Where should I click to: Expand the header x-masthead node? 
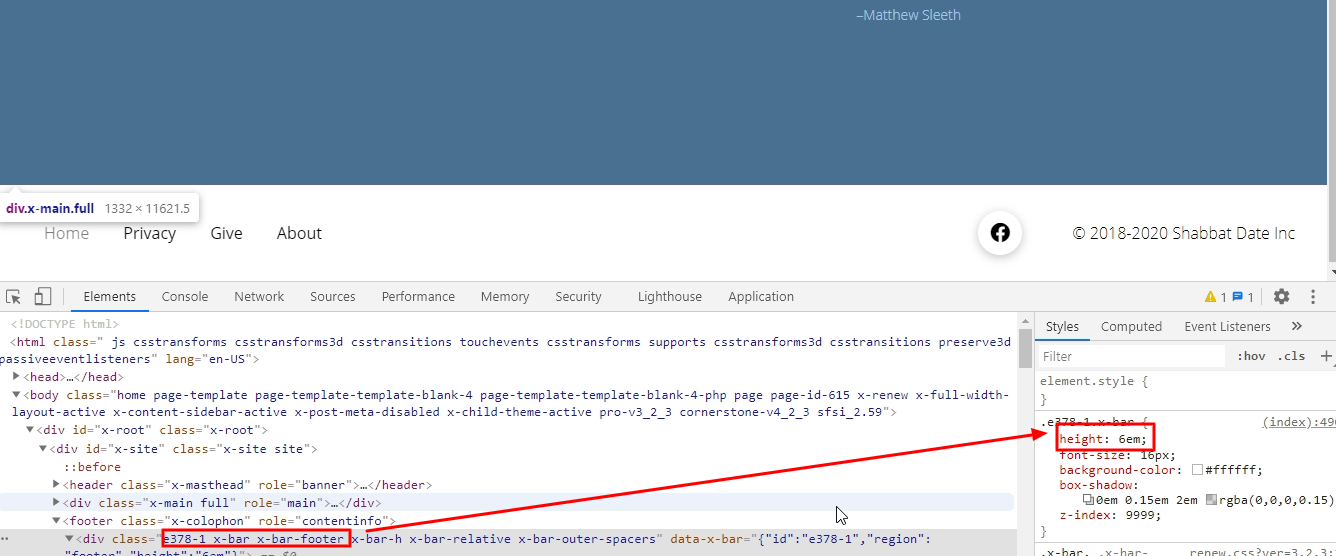(x=56, y=484)
